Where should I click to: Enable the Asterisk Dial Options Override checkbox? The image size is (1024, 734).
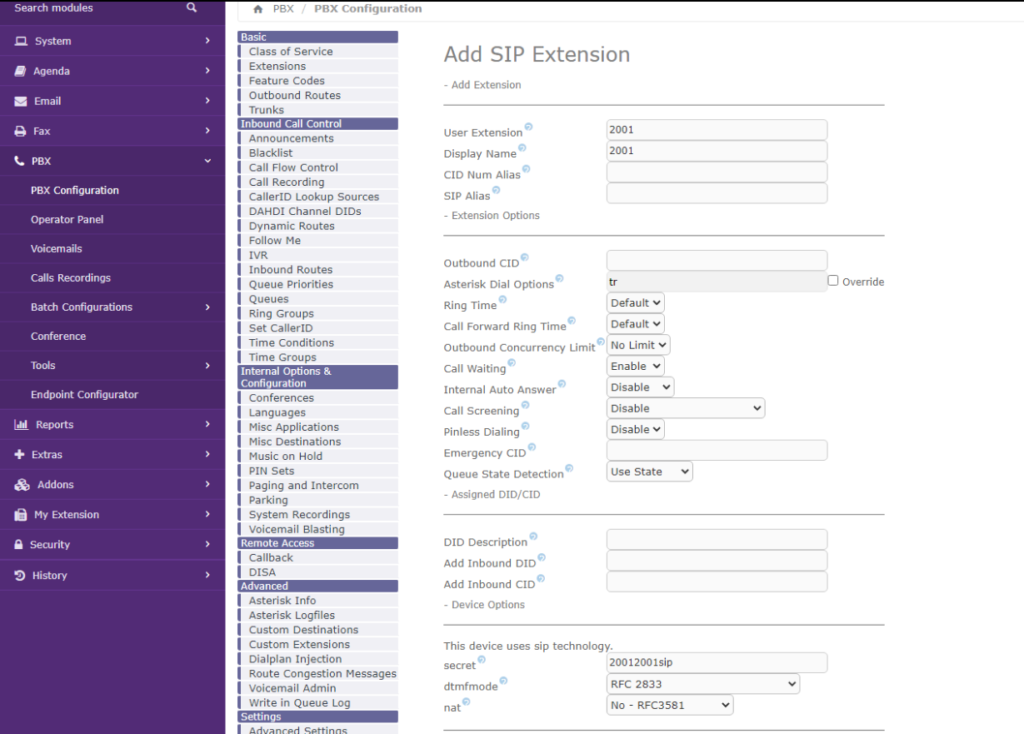[833, 281]
